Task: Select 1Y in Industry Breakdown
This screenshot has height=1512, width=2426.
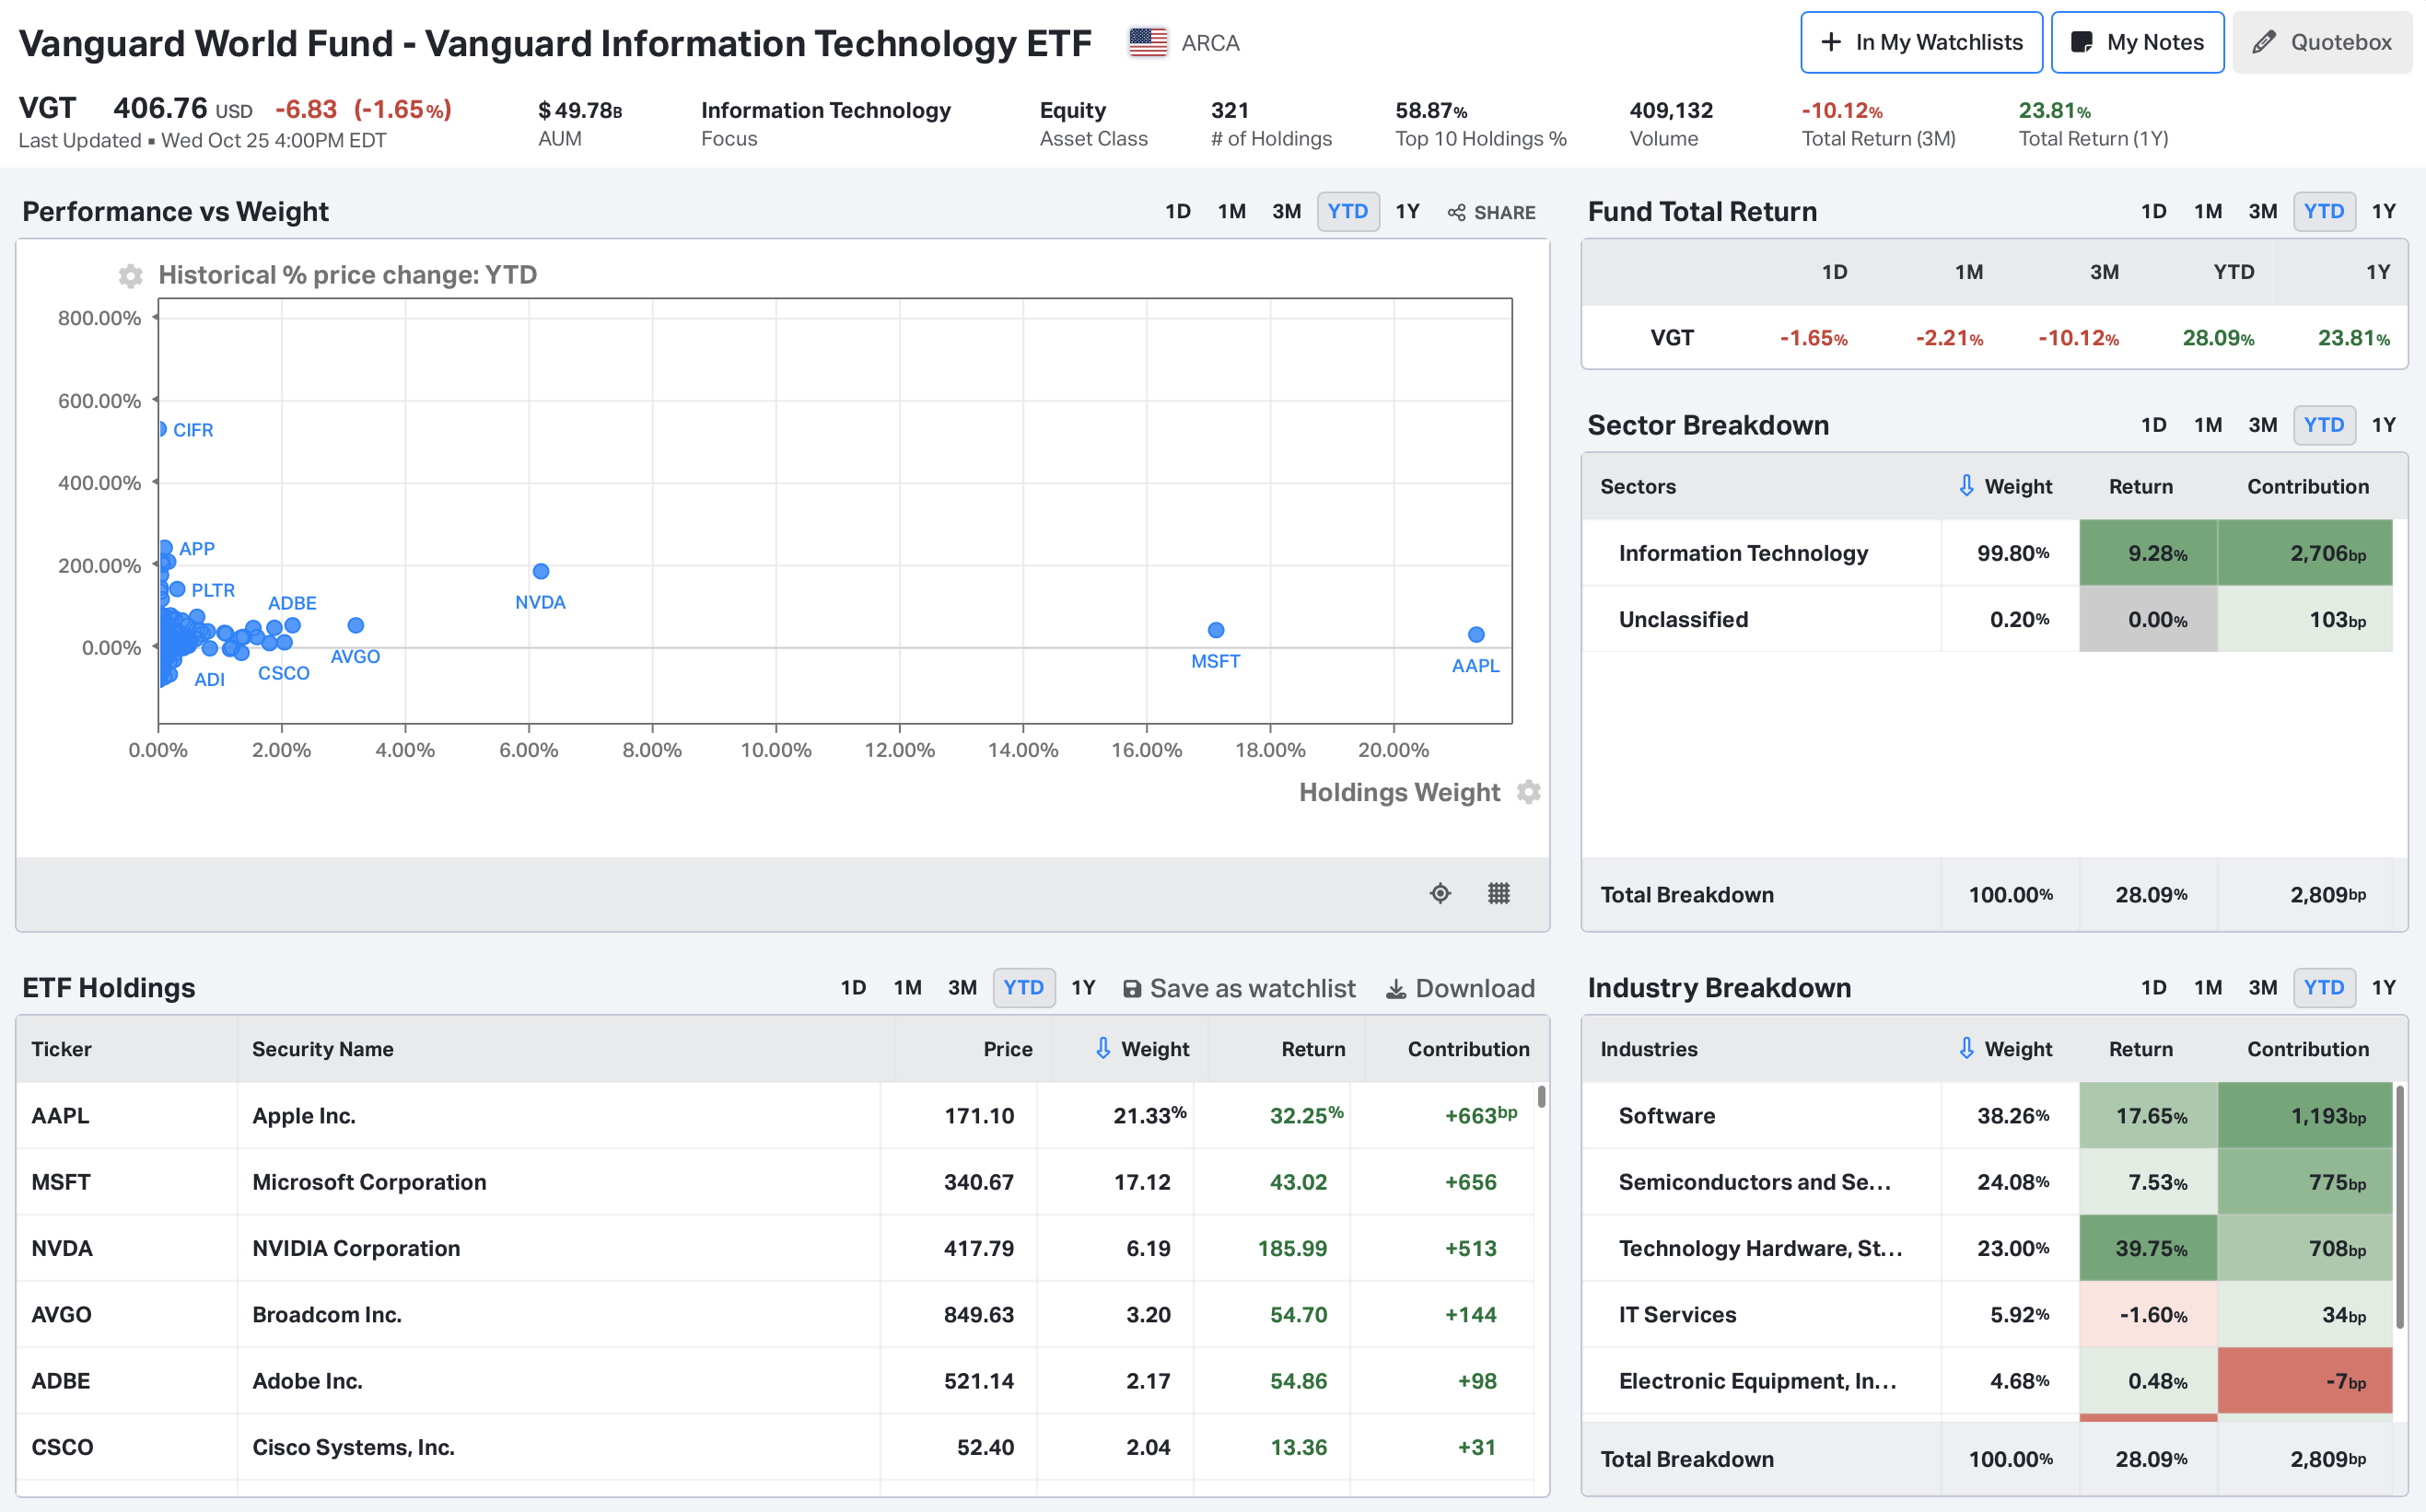Action: pos(2384,988)
